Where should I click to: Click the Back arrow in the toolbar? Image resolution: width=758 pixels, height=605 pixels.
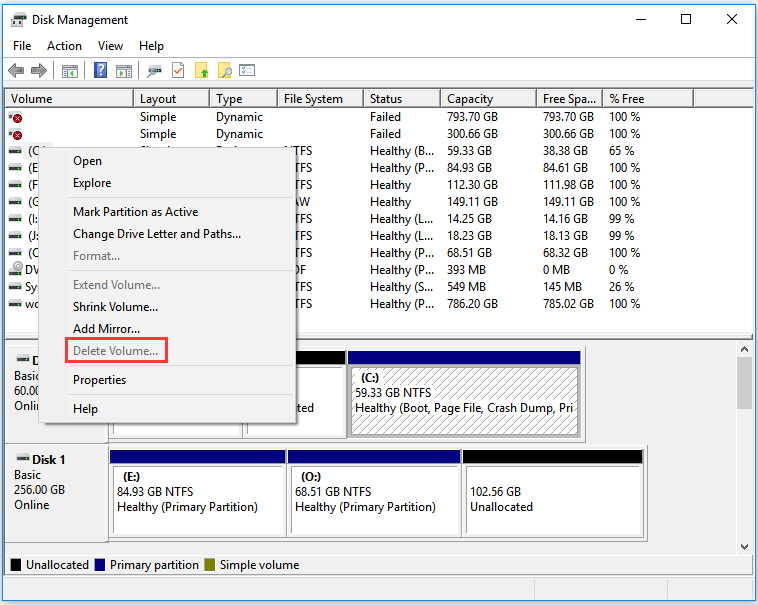tap(16, 71)
